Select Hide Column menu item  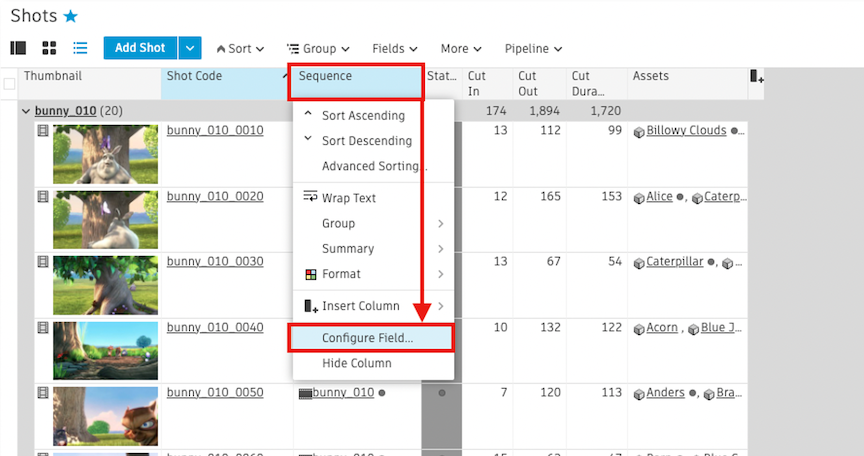coord(374,363)
